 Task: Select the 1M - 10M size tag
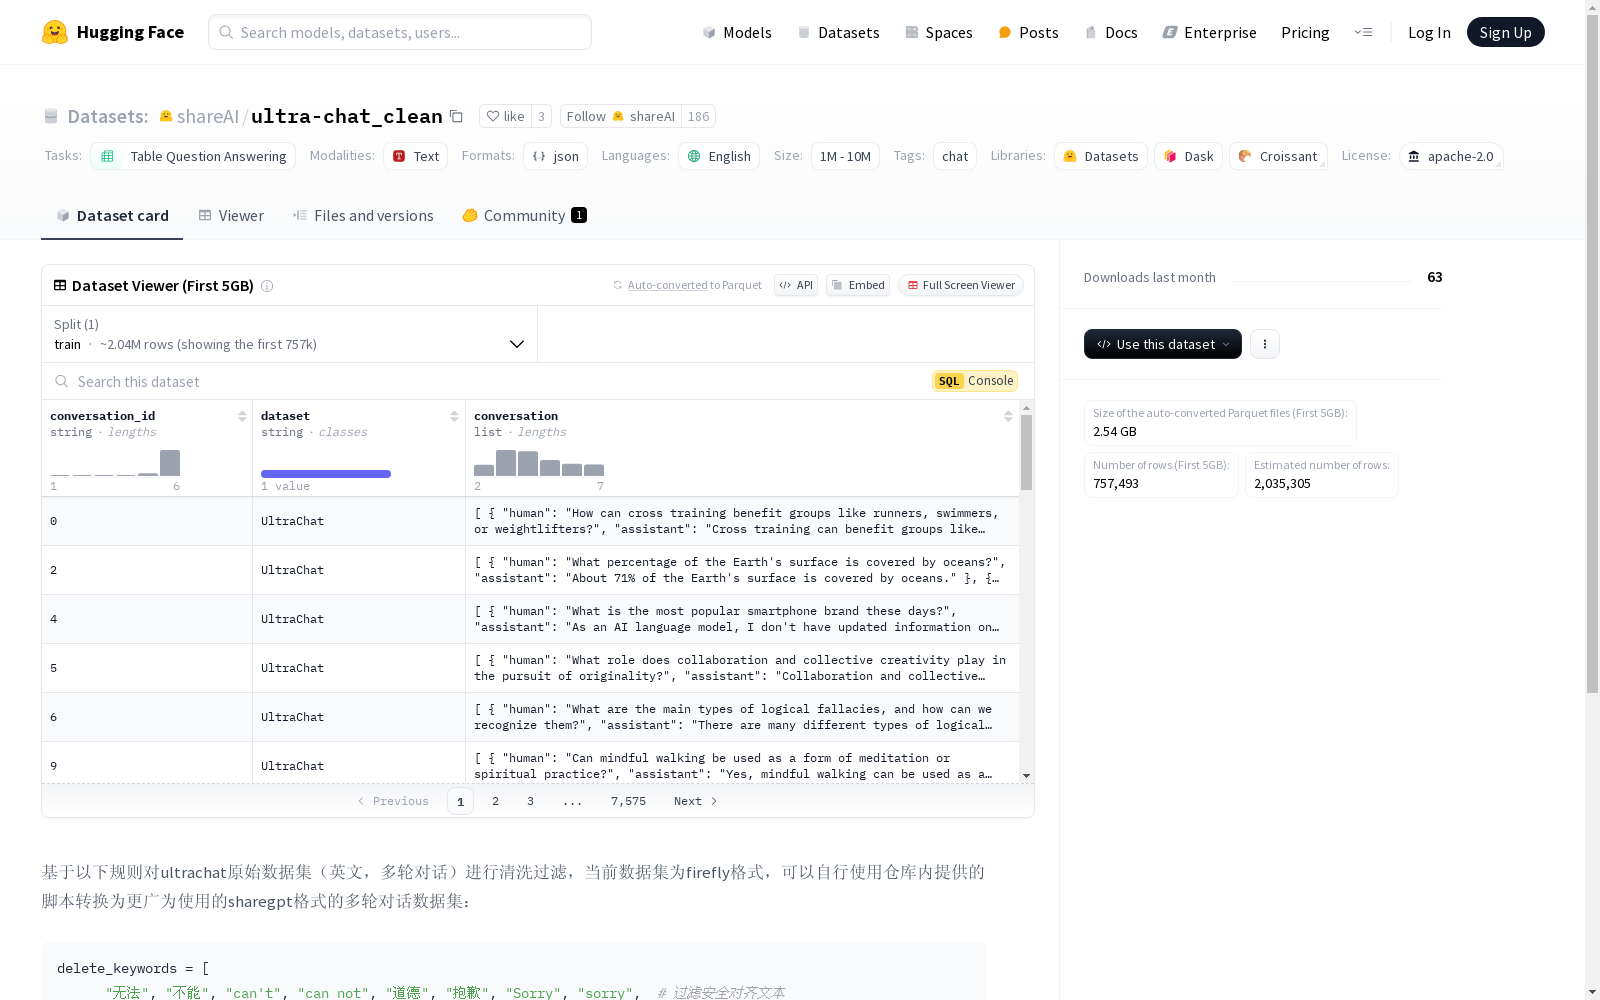coord(845,156)
